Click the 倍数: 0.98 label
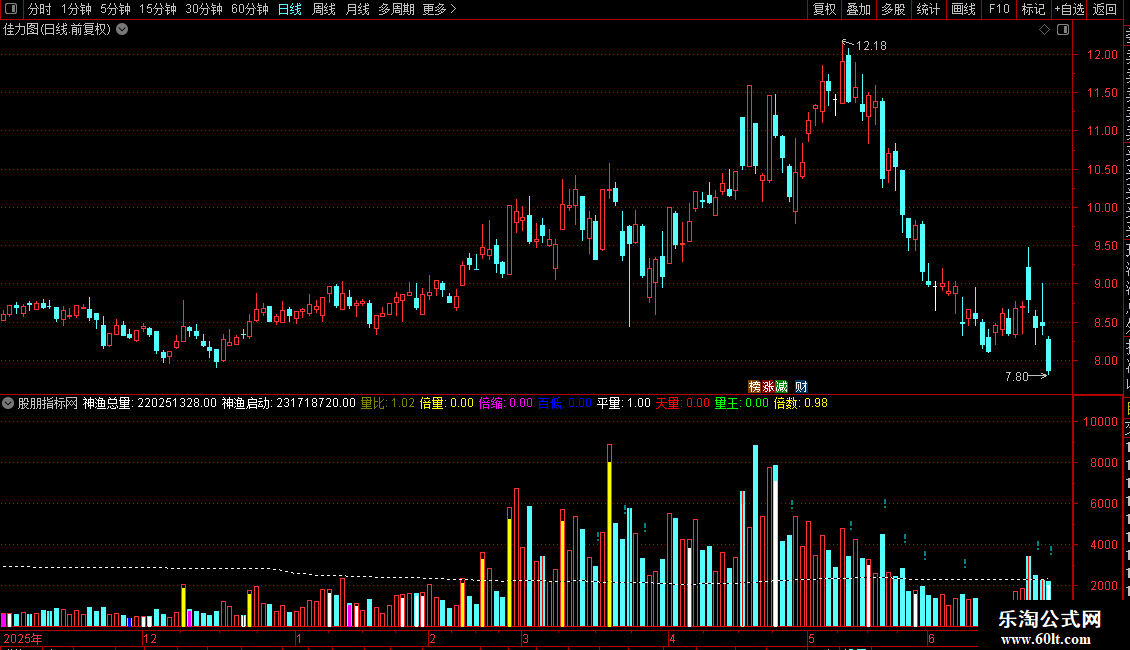1130x650 pixels. tap(801, 404)
